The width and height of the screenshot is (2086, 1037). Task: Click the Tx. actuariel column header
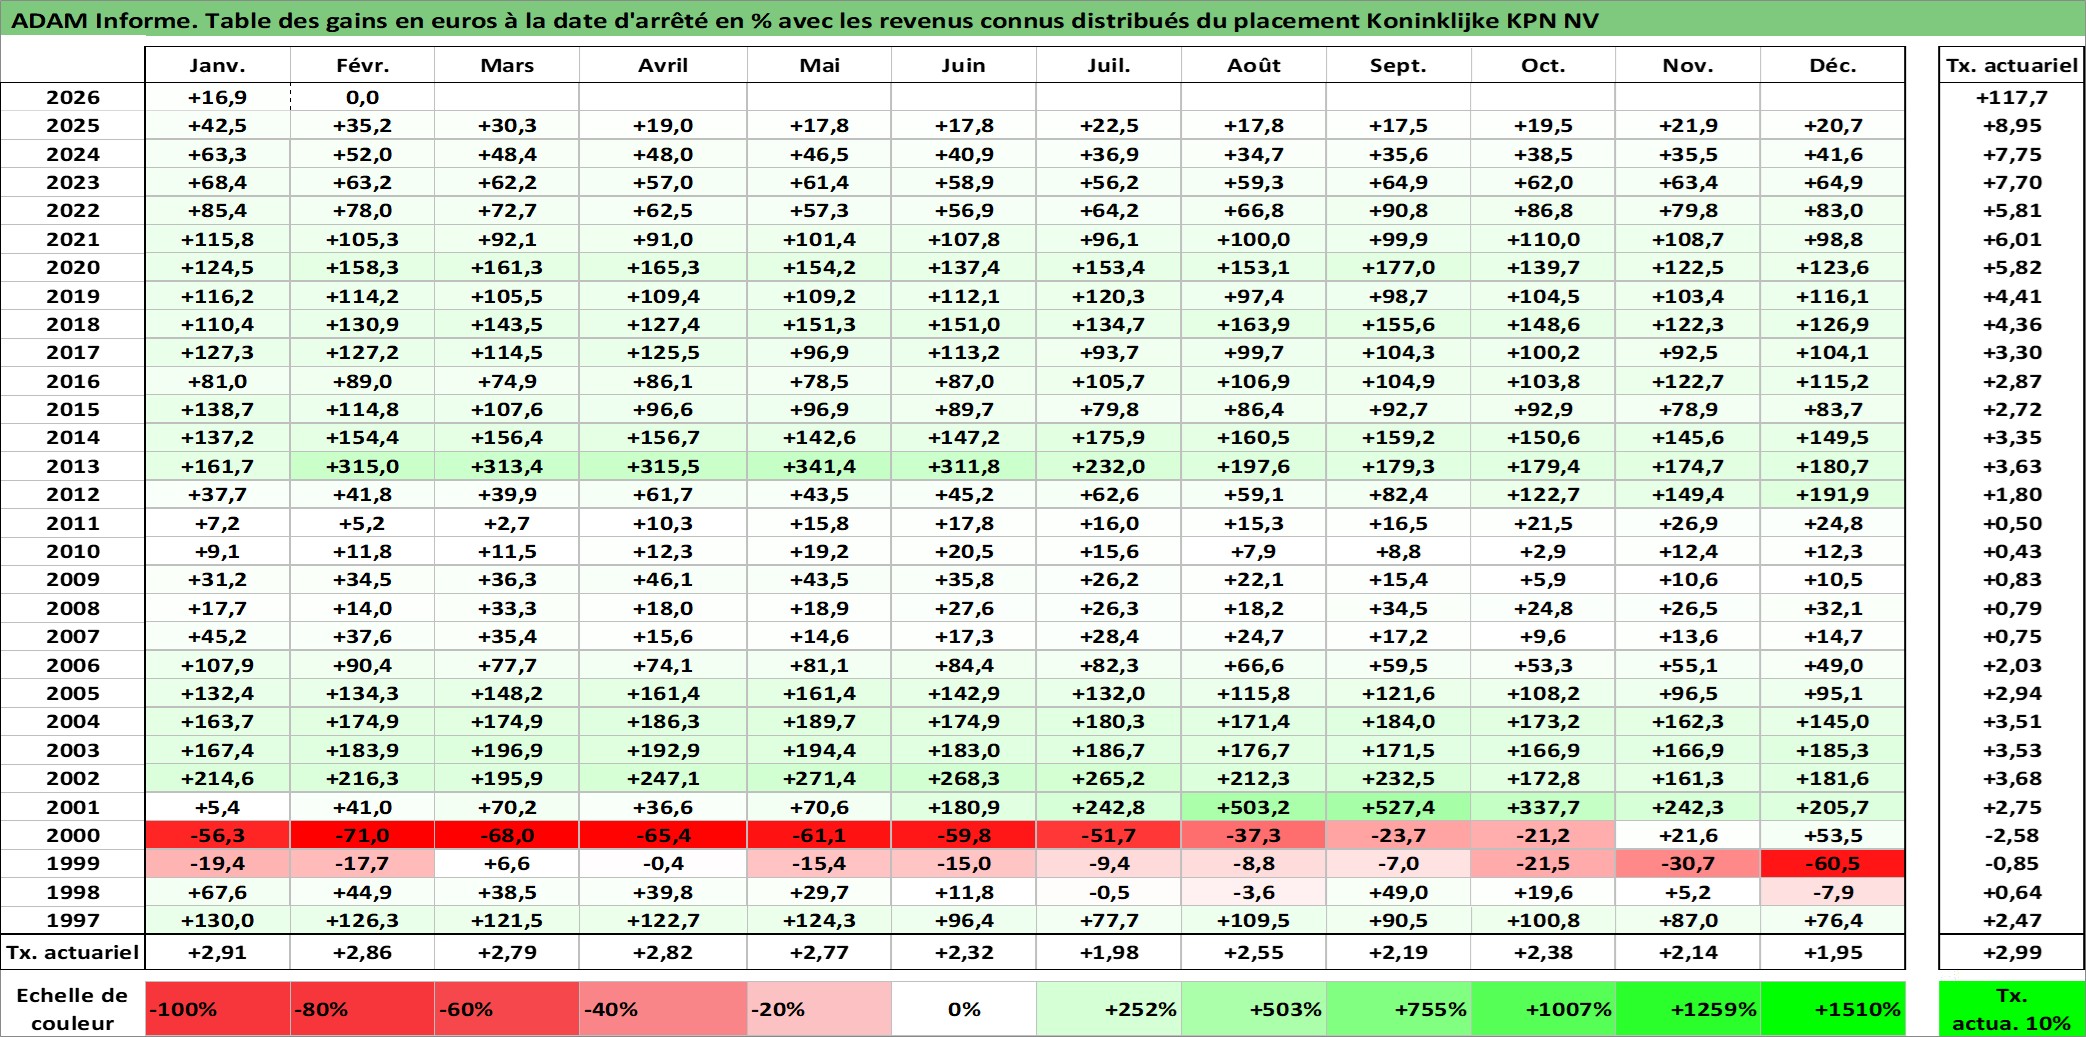(2011, 65)
